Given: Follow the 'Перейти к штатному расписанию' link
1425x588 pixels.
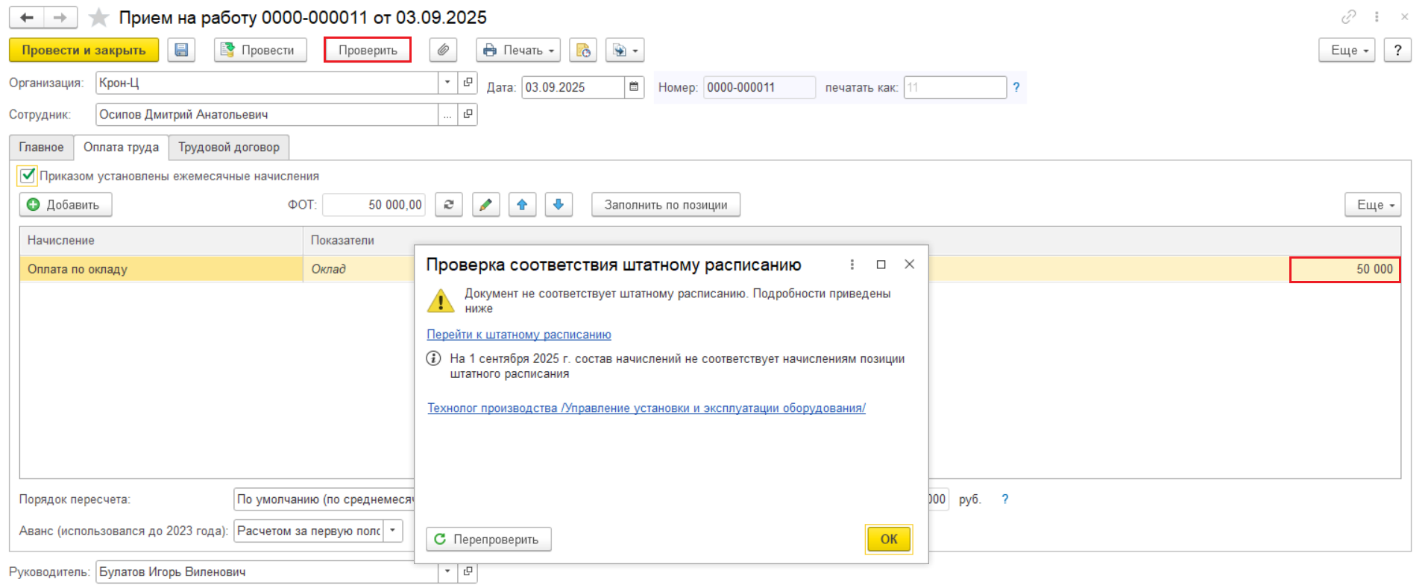Looking at the screenshot, I should tap(519, 335).
